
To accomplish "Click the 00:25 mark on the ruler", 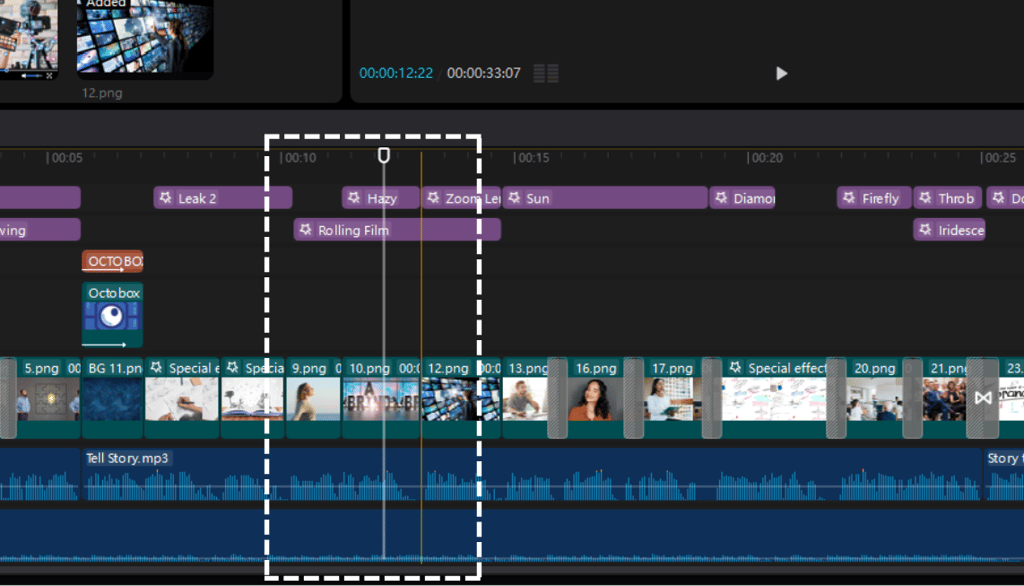I will pyautogui.click(x=999, y=157).
